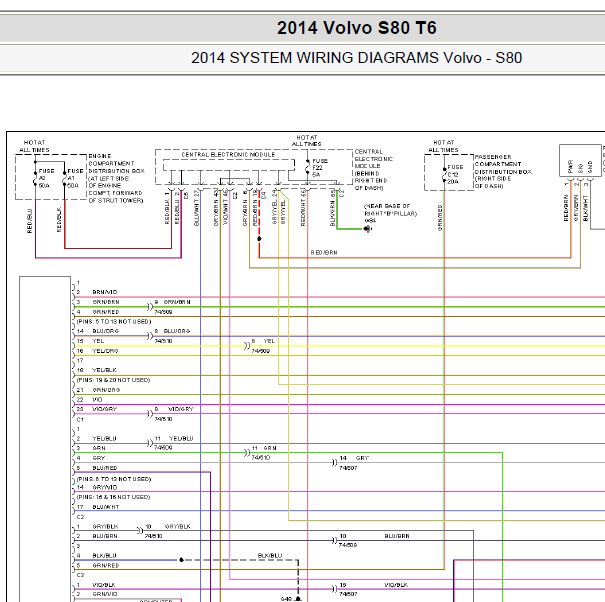Viewport: 605px width, 602px height.
Task: Click vertical "GRN/RED" label below fuse C12
Action: (x=440, y=218)
